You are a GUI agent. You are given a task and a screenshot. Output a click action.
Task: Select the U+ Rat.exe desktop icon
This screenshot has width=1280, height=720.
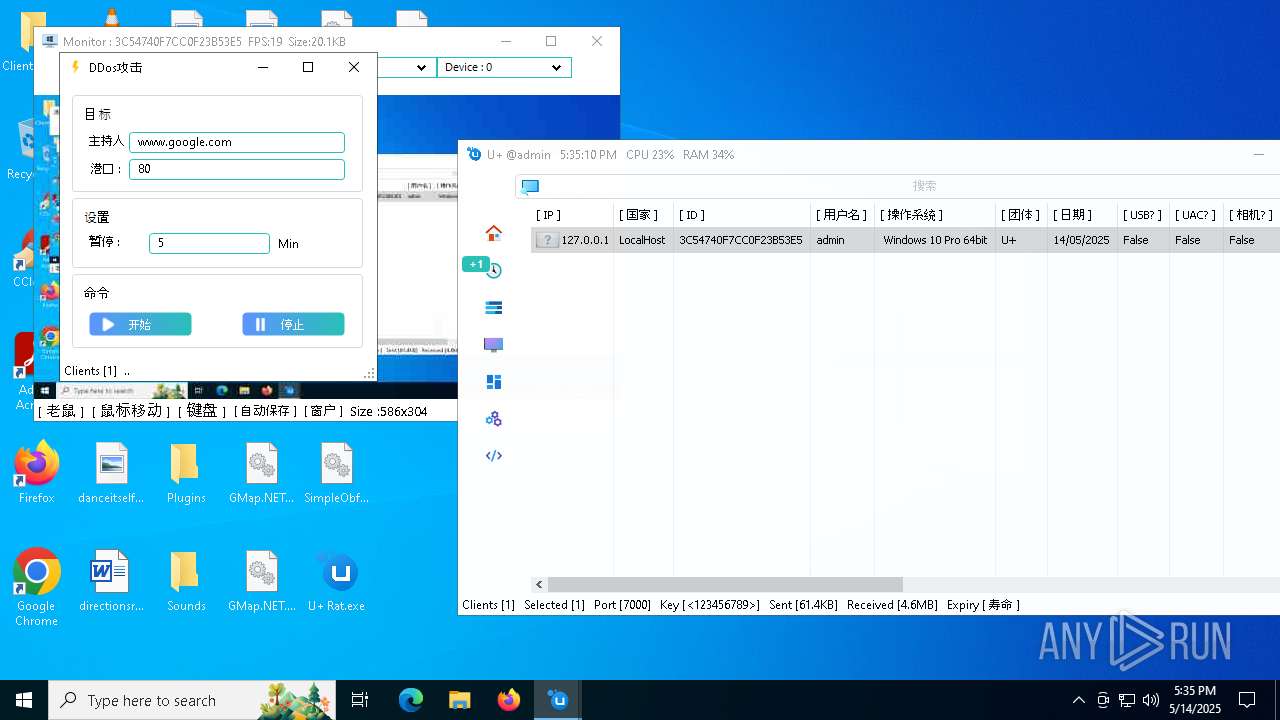tap(337, 582)
